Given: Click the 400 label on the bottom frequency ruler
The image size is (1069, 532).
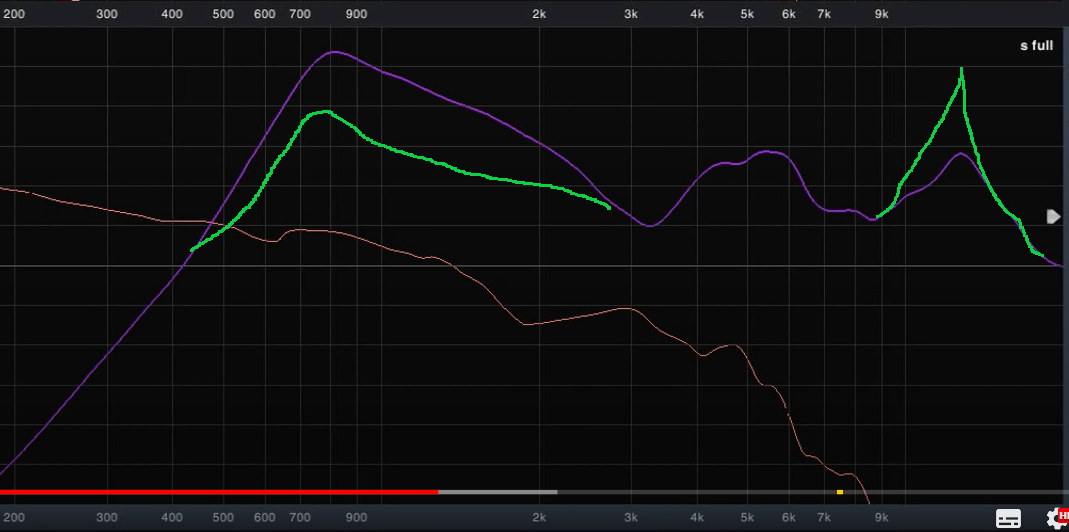Looking at the screenshot, I should (172, 518).
